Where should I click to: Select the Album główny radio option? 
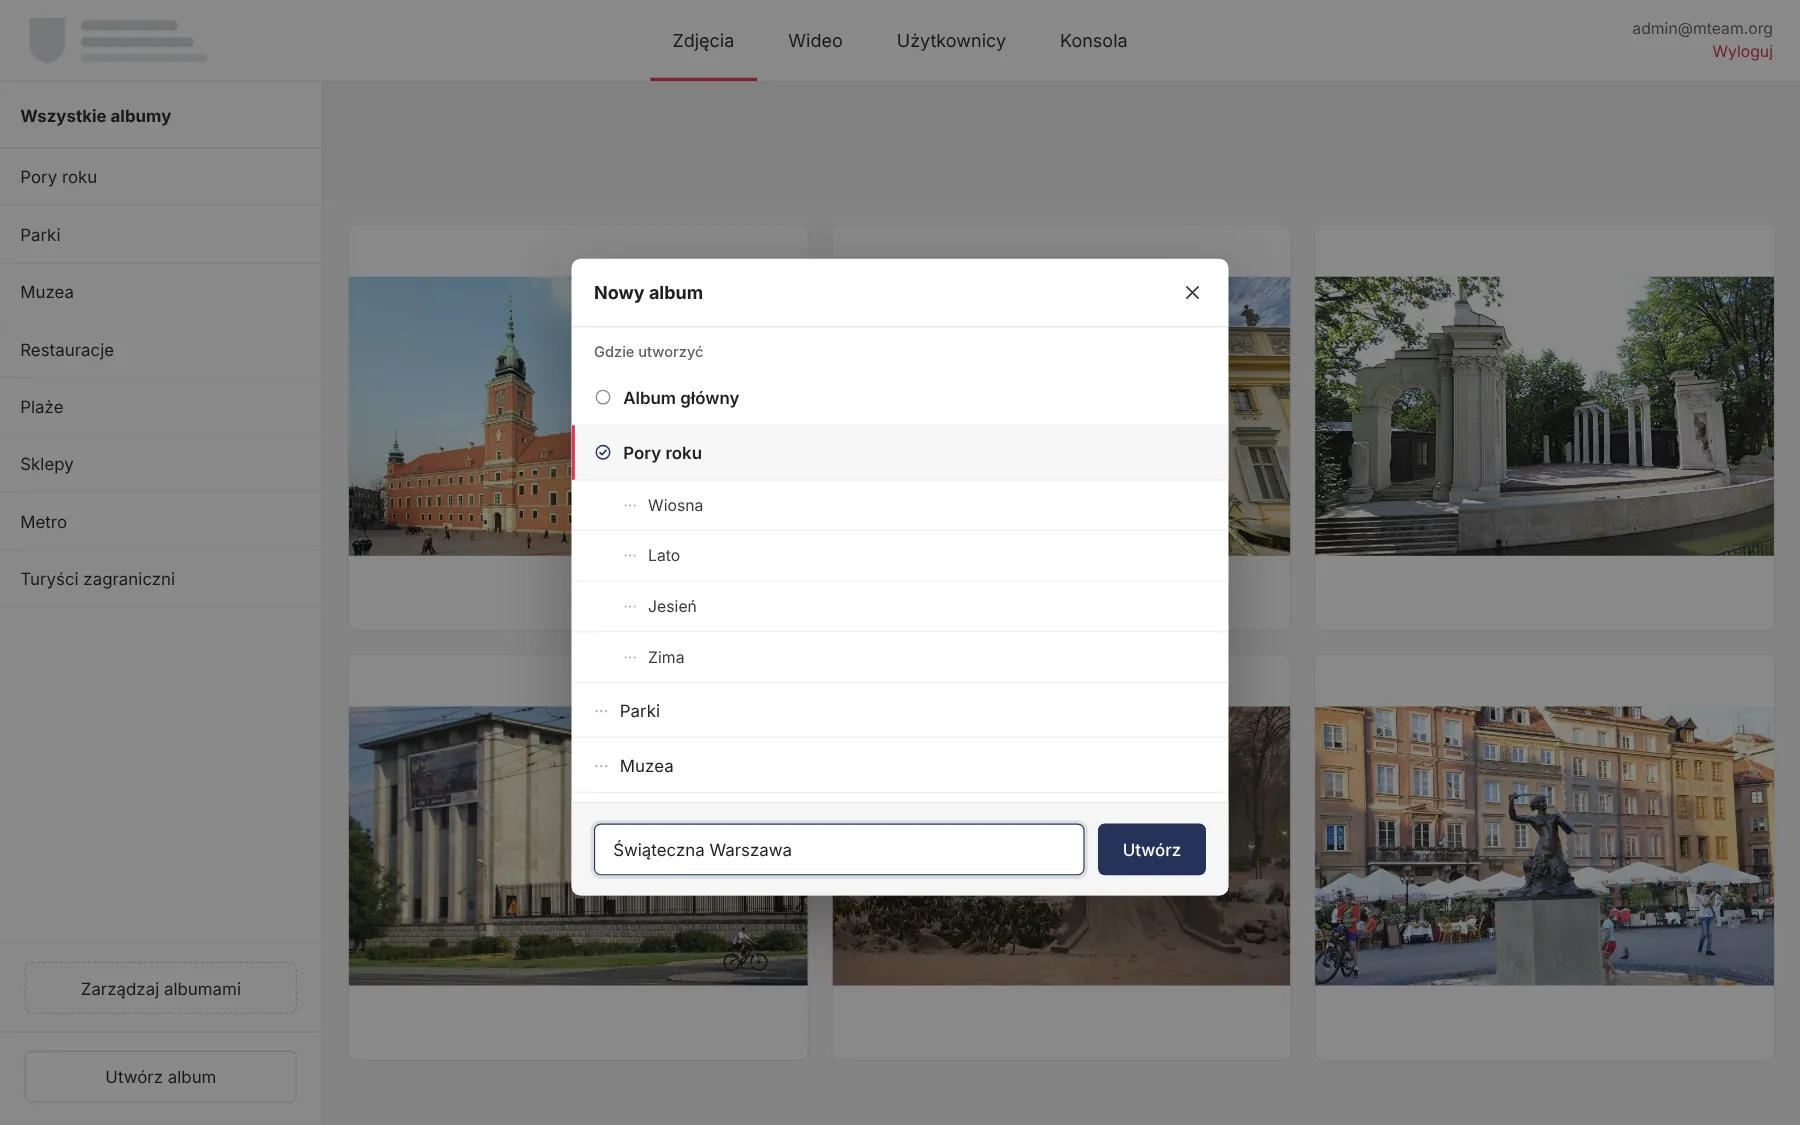click(x=603, y=398)
